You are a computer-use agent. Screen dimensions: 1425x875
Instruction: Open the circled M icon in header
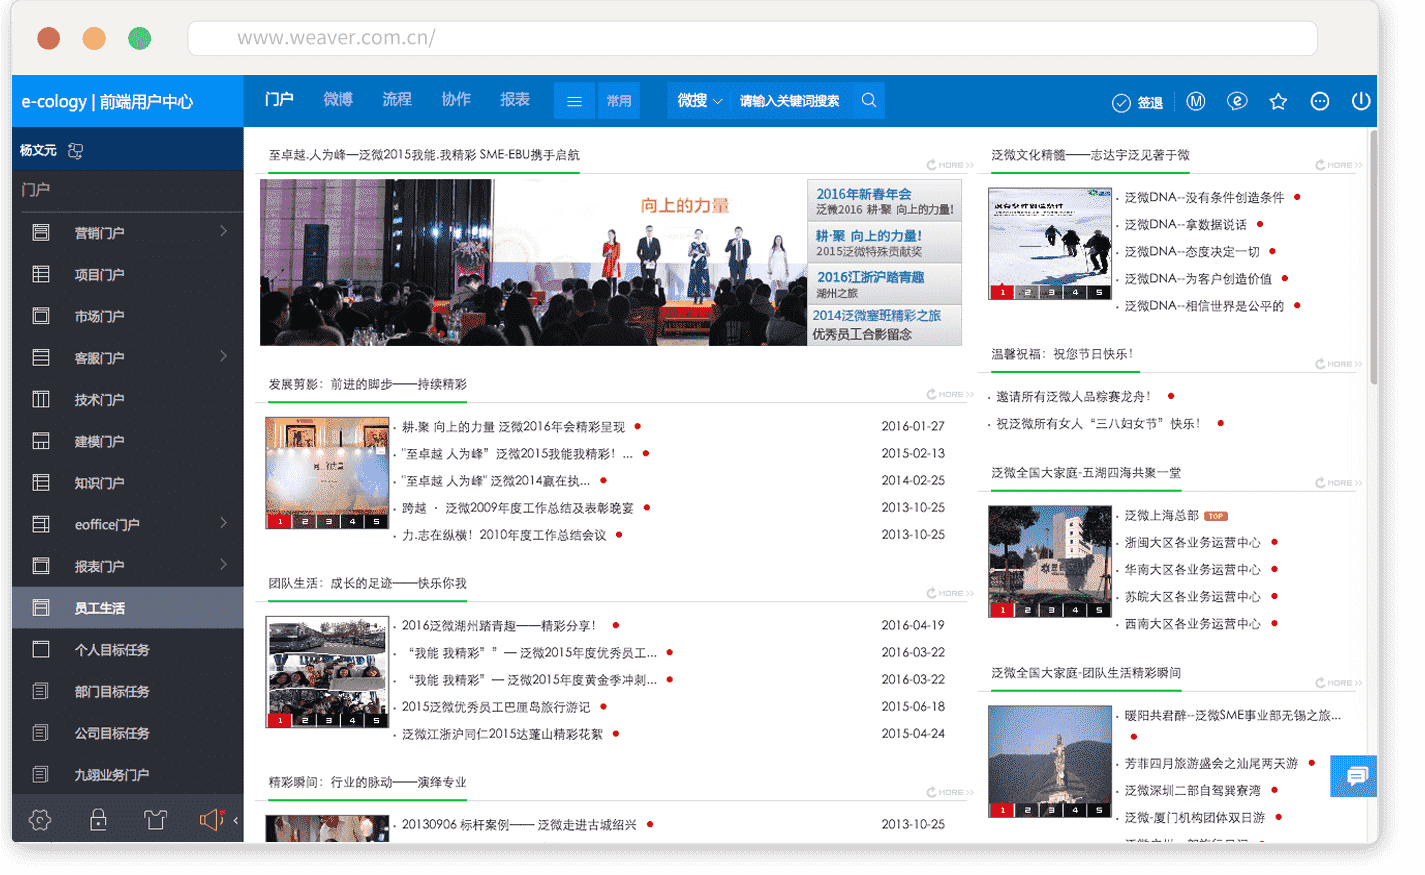1195,101
